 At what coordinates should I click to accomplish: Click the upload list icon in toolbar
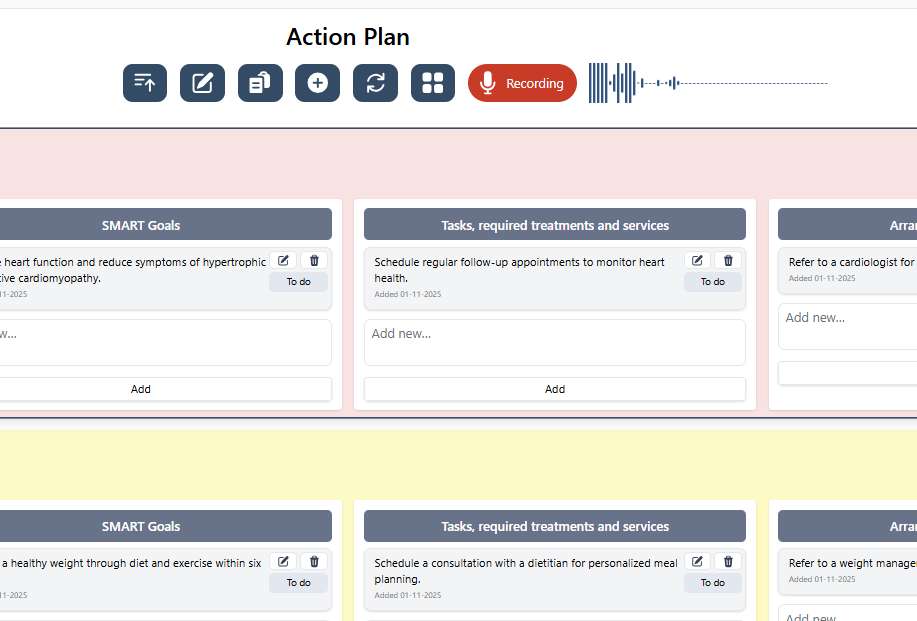144,83
